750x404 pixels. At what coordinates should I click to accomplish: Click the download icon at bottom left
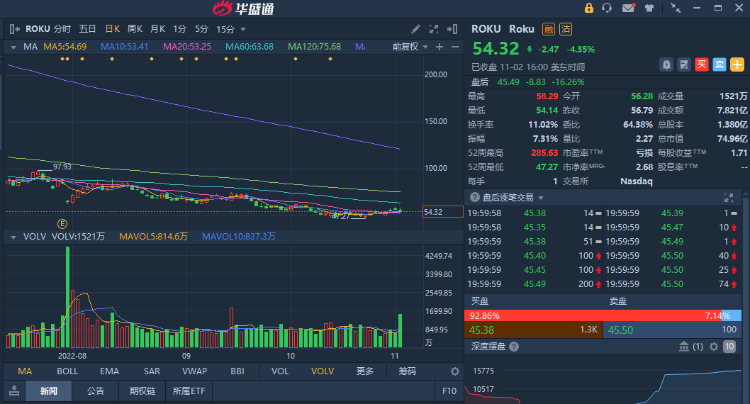[x=14, y=391]
